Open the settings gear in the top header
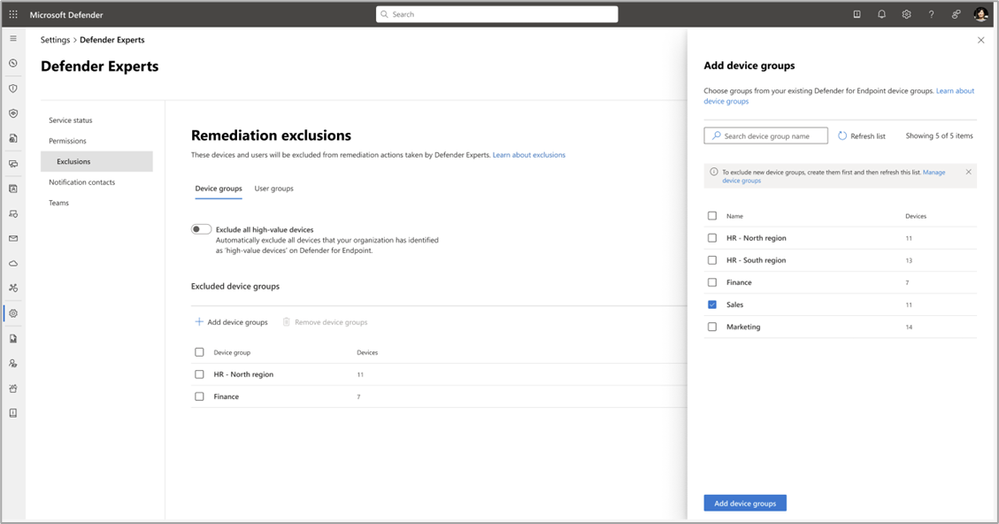The height and width of the screenshot is (524, 999). [x=907, y=14]
